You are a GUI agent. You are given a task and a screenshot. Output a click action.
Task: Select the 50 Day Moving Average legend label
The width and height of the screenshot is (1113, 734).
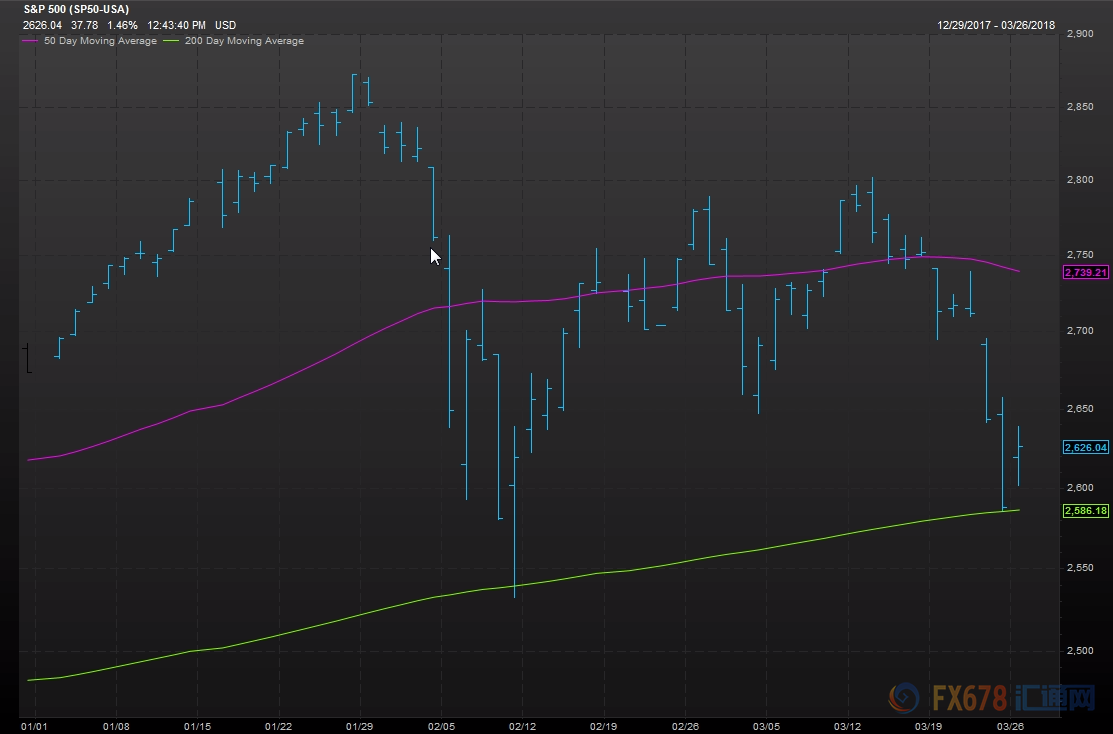coord(102,41)
